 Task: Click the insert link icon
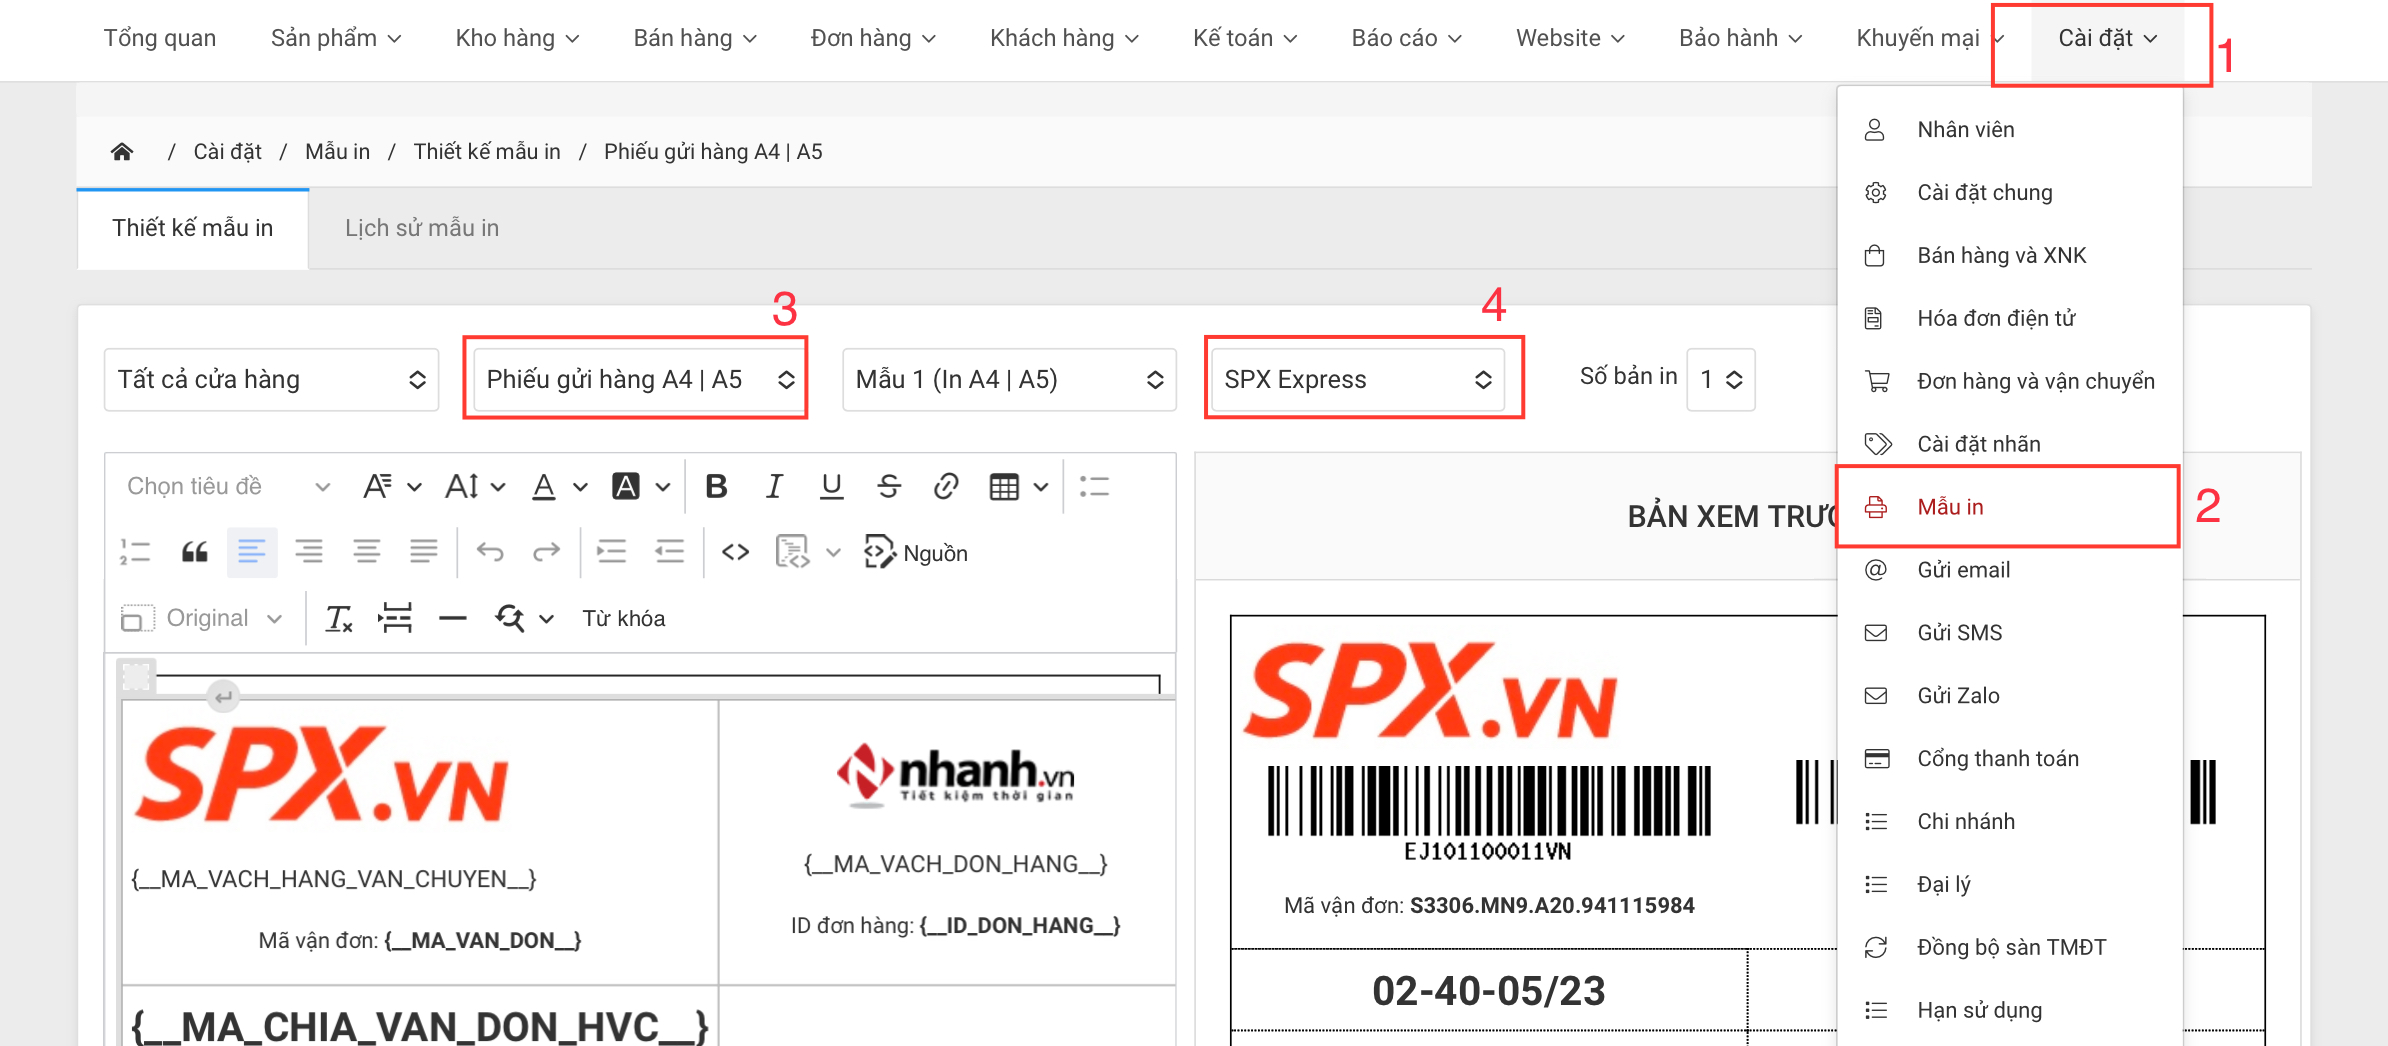tap(946, 487)
